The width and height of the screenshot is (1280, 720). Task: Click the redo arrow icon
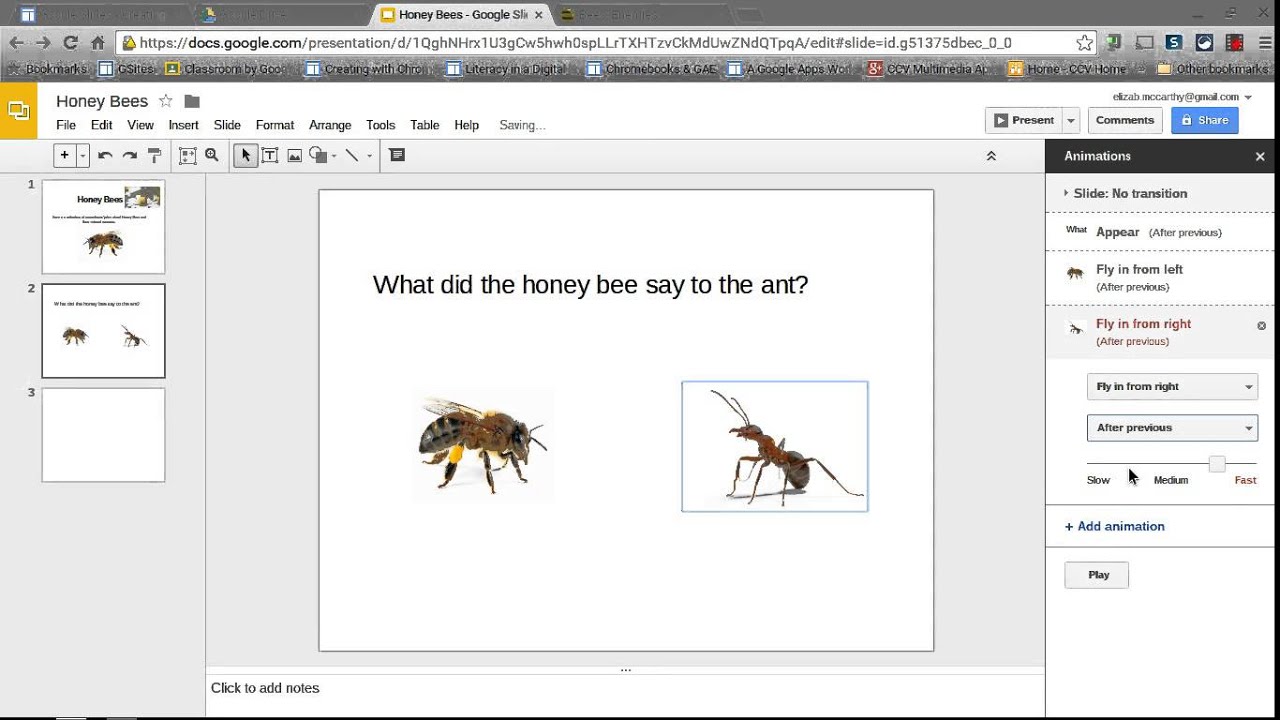(130, 155)
